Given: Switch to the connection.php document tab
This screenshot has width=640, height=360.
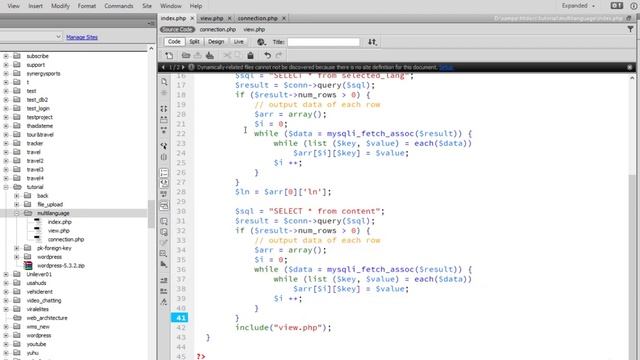Looking at the screenshot, I should pyautogui.click(x=258, y=18).
